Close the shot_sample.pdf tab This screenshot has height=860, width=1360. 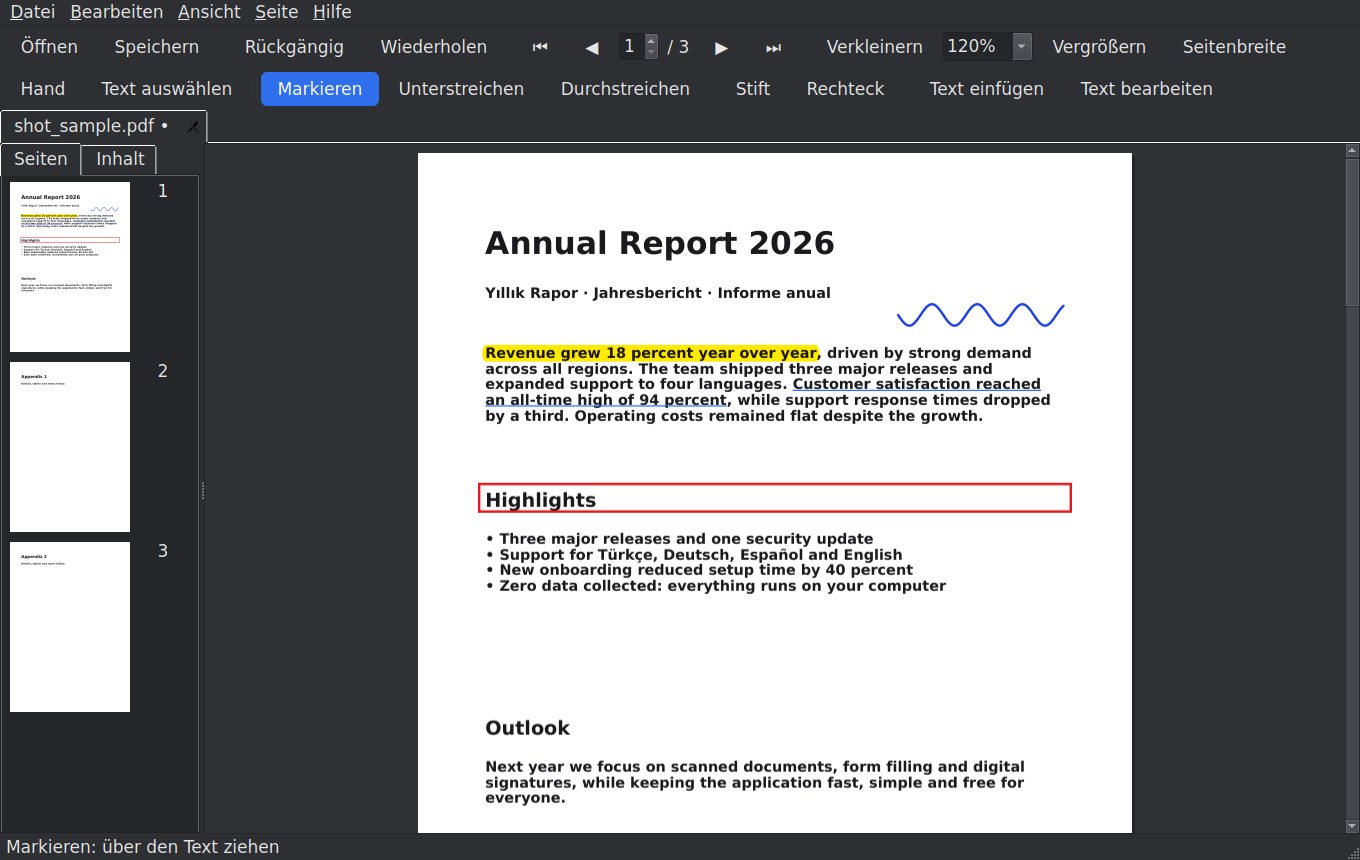tap(193, 127)
